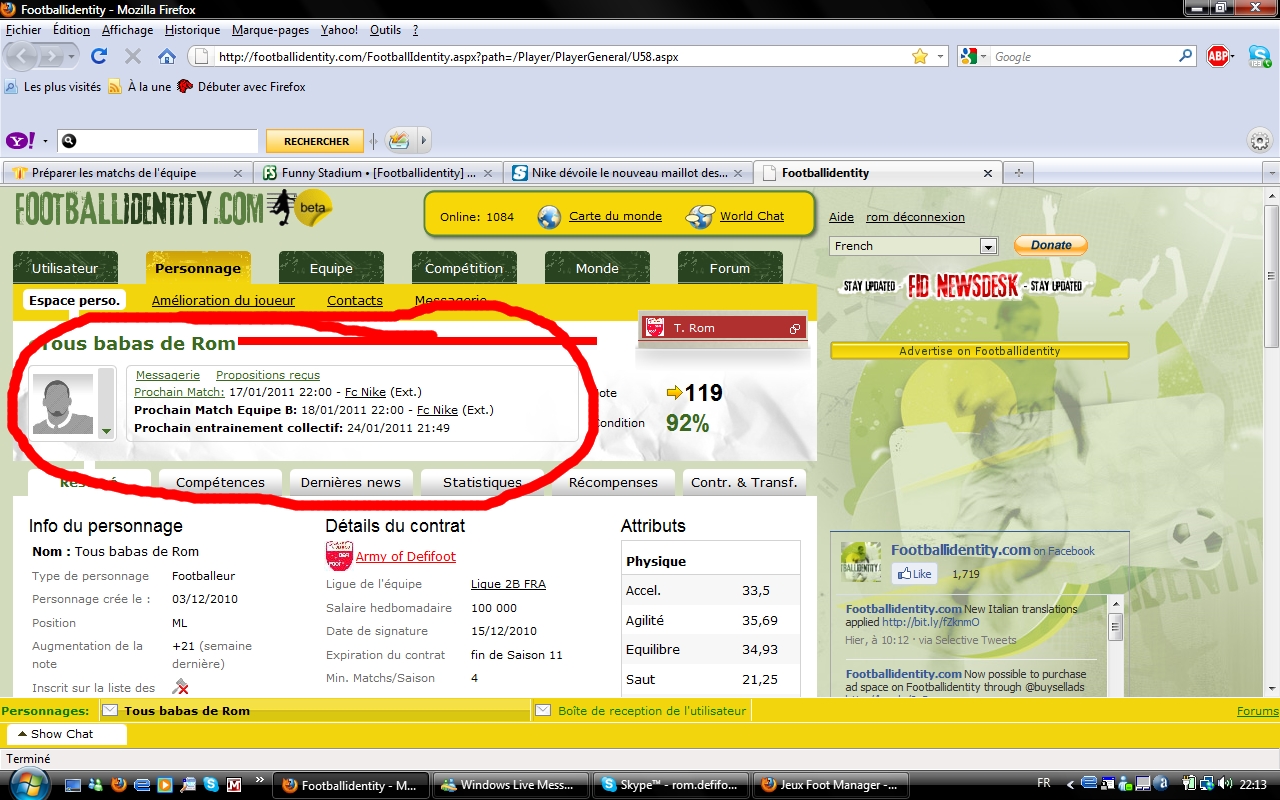Open the Propositions reçus link

pos(268,375)
